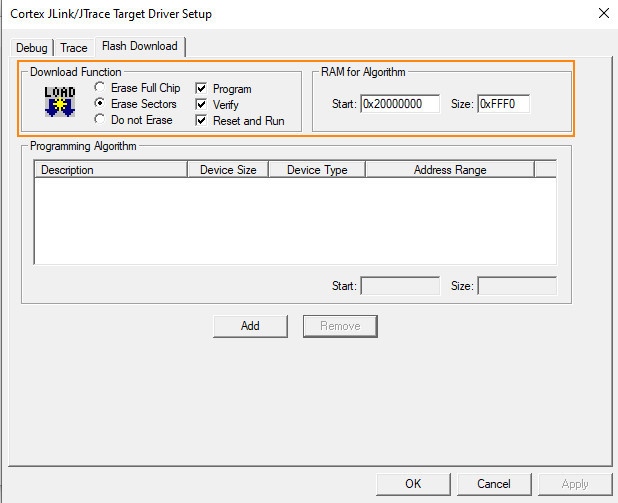The image size is (618, 503).
Task: Close the Target Driver Setup dialog
Action: coord(602,14)
